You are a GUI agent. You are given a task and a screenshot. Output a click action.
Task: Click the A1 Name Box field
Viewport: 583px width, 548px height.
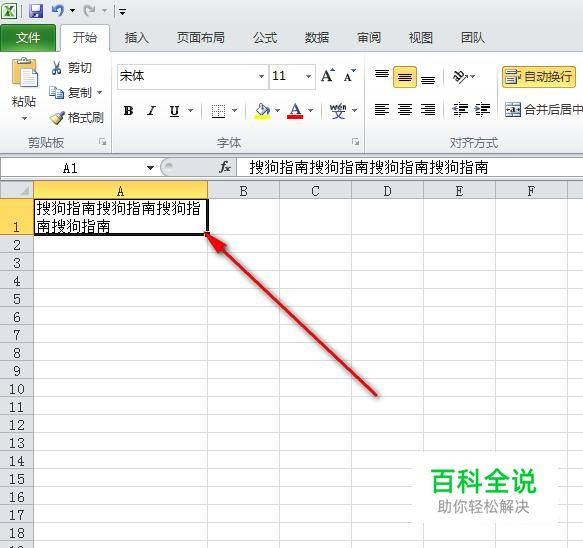pos(70,168)
